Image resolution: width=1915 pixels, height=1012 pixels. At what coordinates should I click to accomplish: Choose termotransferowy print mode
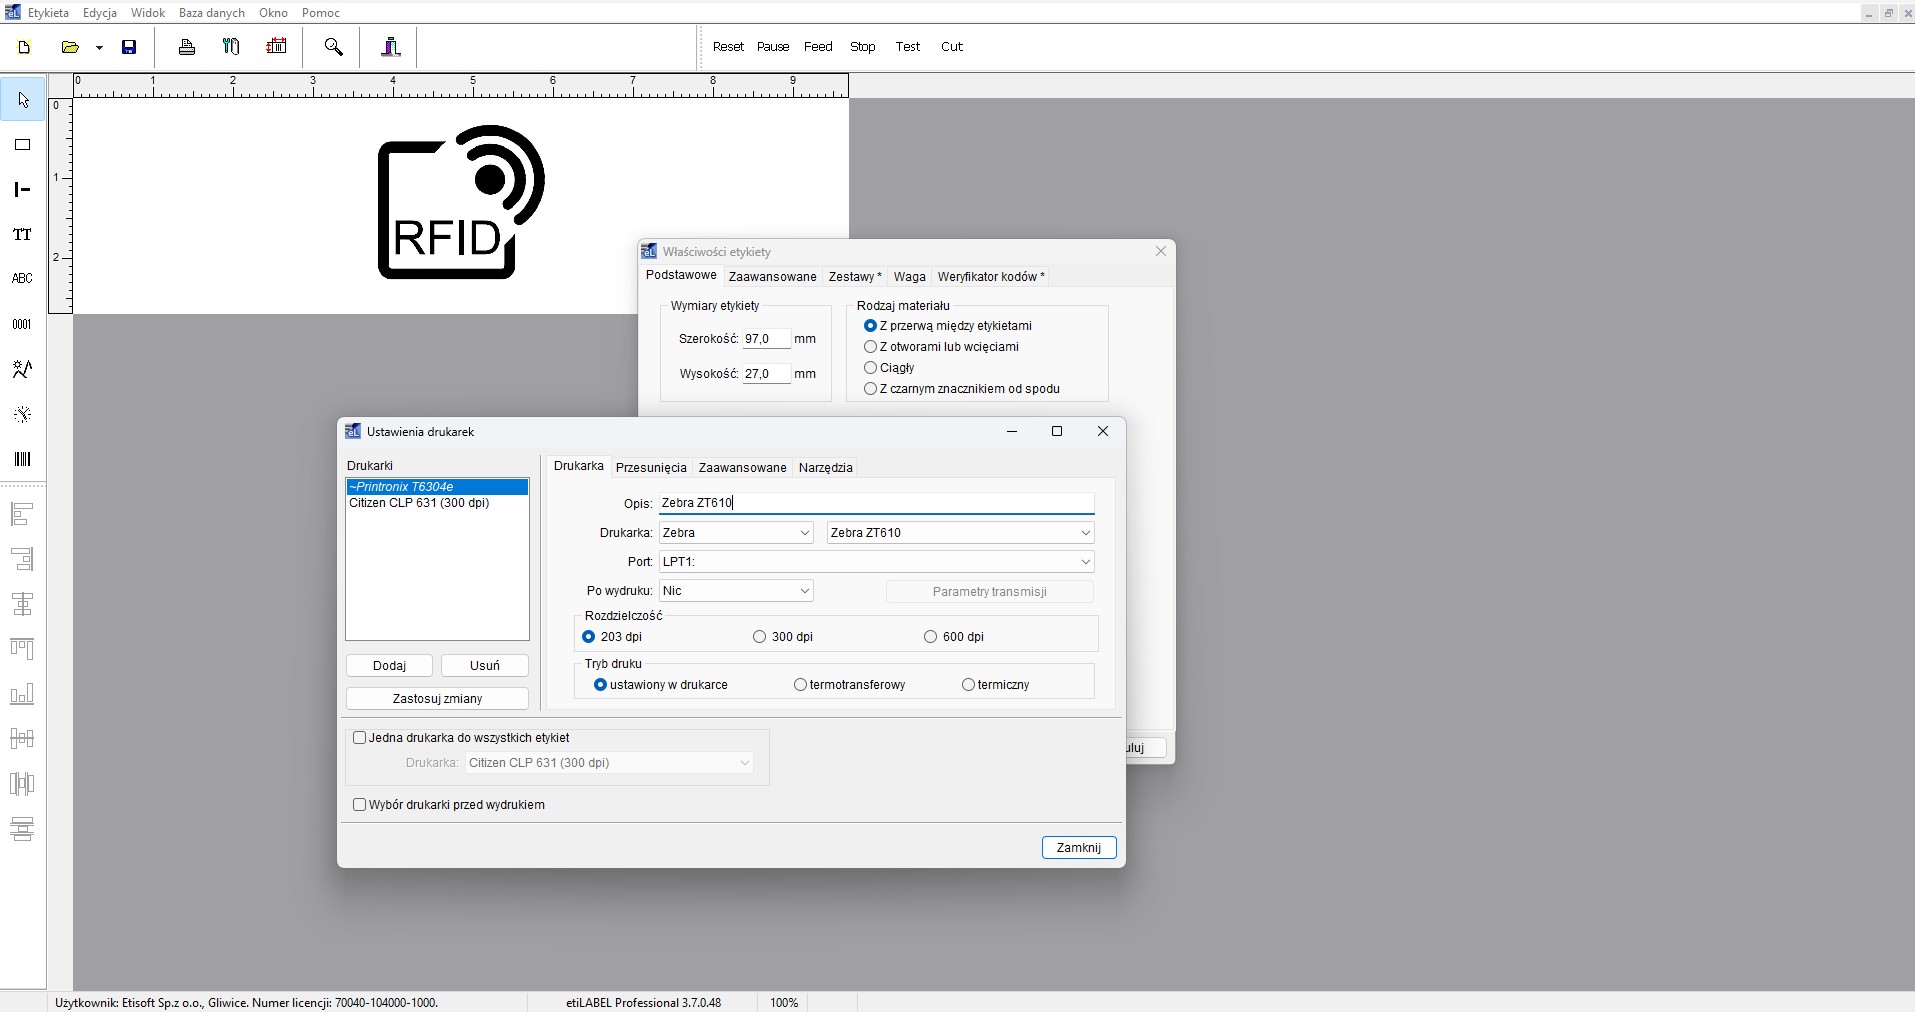[800, 685]
